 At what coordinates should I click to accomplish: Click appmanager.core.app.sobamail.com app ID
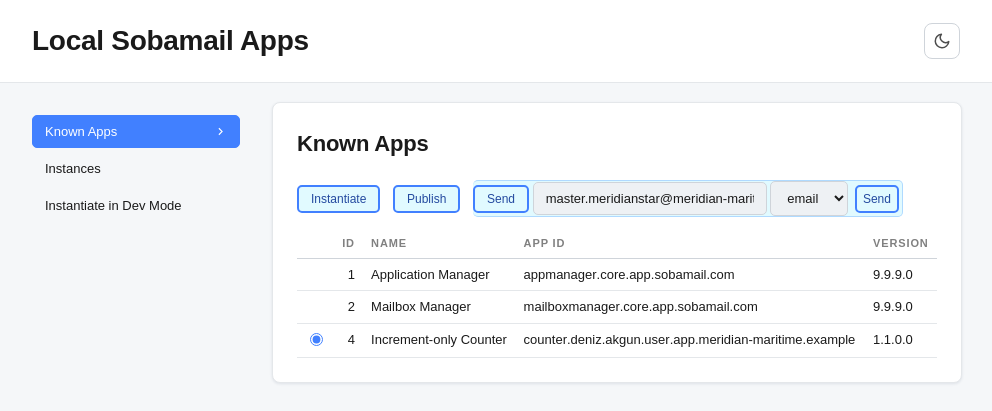coord(629,274)
